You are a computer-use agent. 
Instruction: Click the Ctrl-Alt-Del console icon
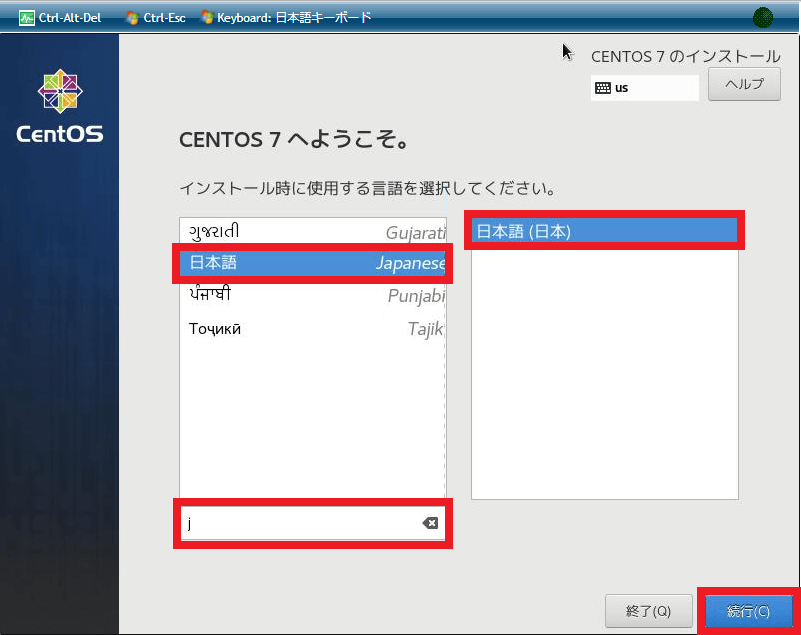[27, 18]
